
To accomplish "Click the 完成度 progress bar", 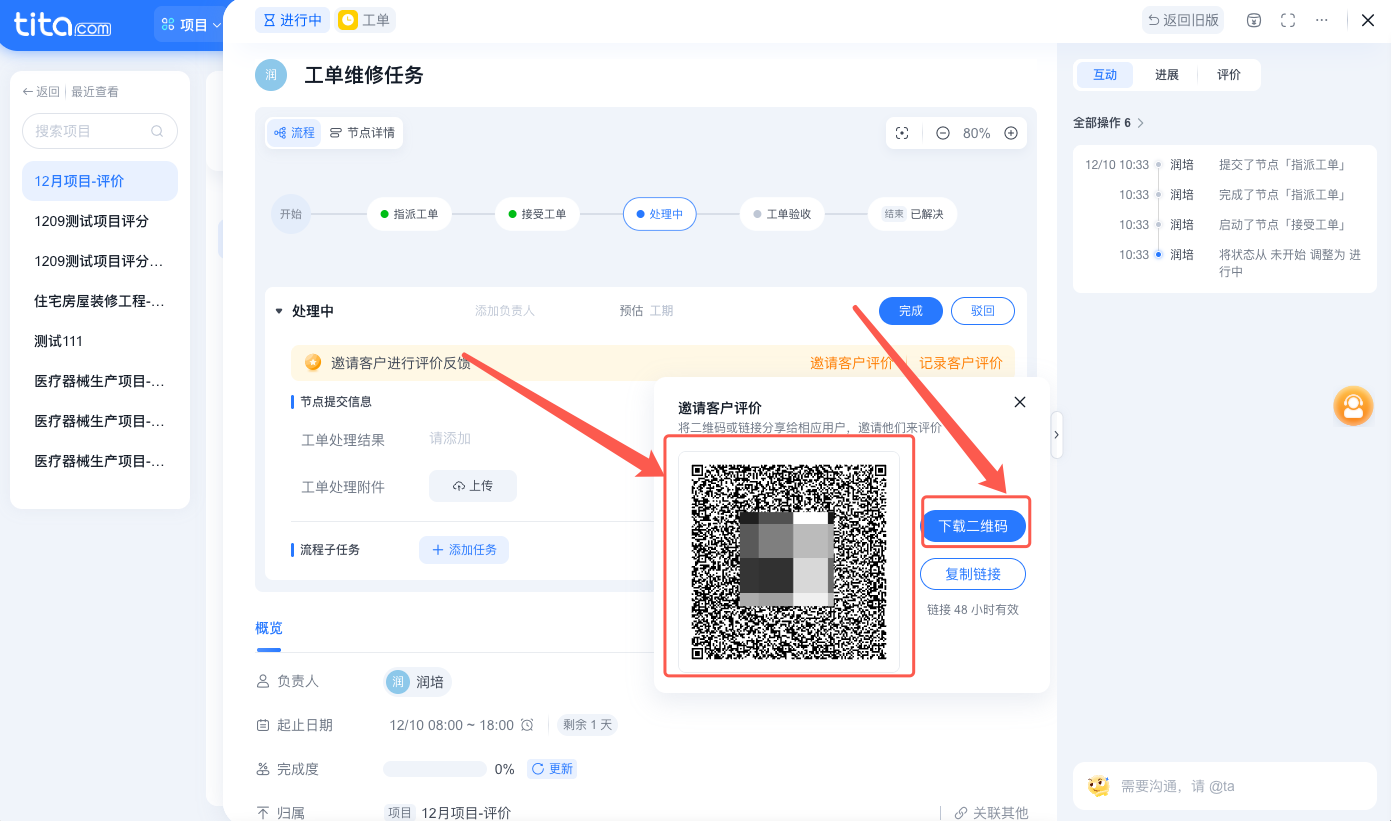I will click(435, 769).
